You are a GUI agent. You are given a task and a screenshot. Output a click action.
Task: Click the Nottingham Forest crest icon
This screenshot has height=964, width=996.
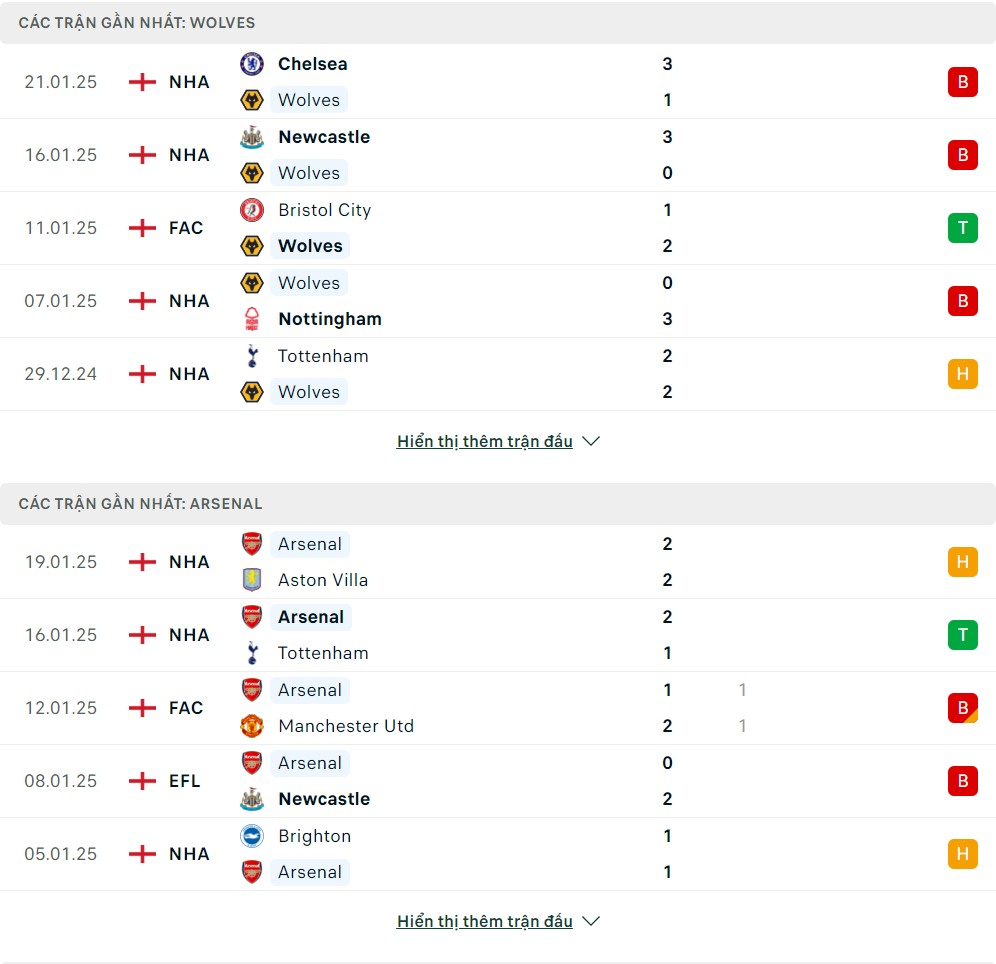point(252,319)
